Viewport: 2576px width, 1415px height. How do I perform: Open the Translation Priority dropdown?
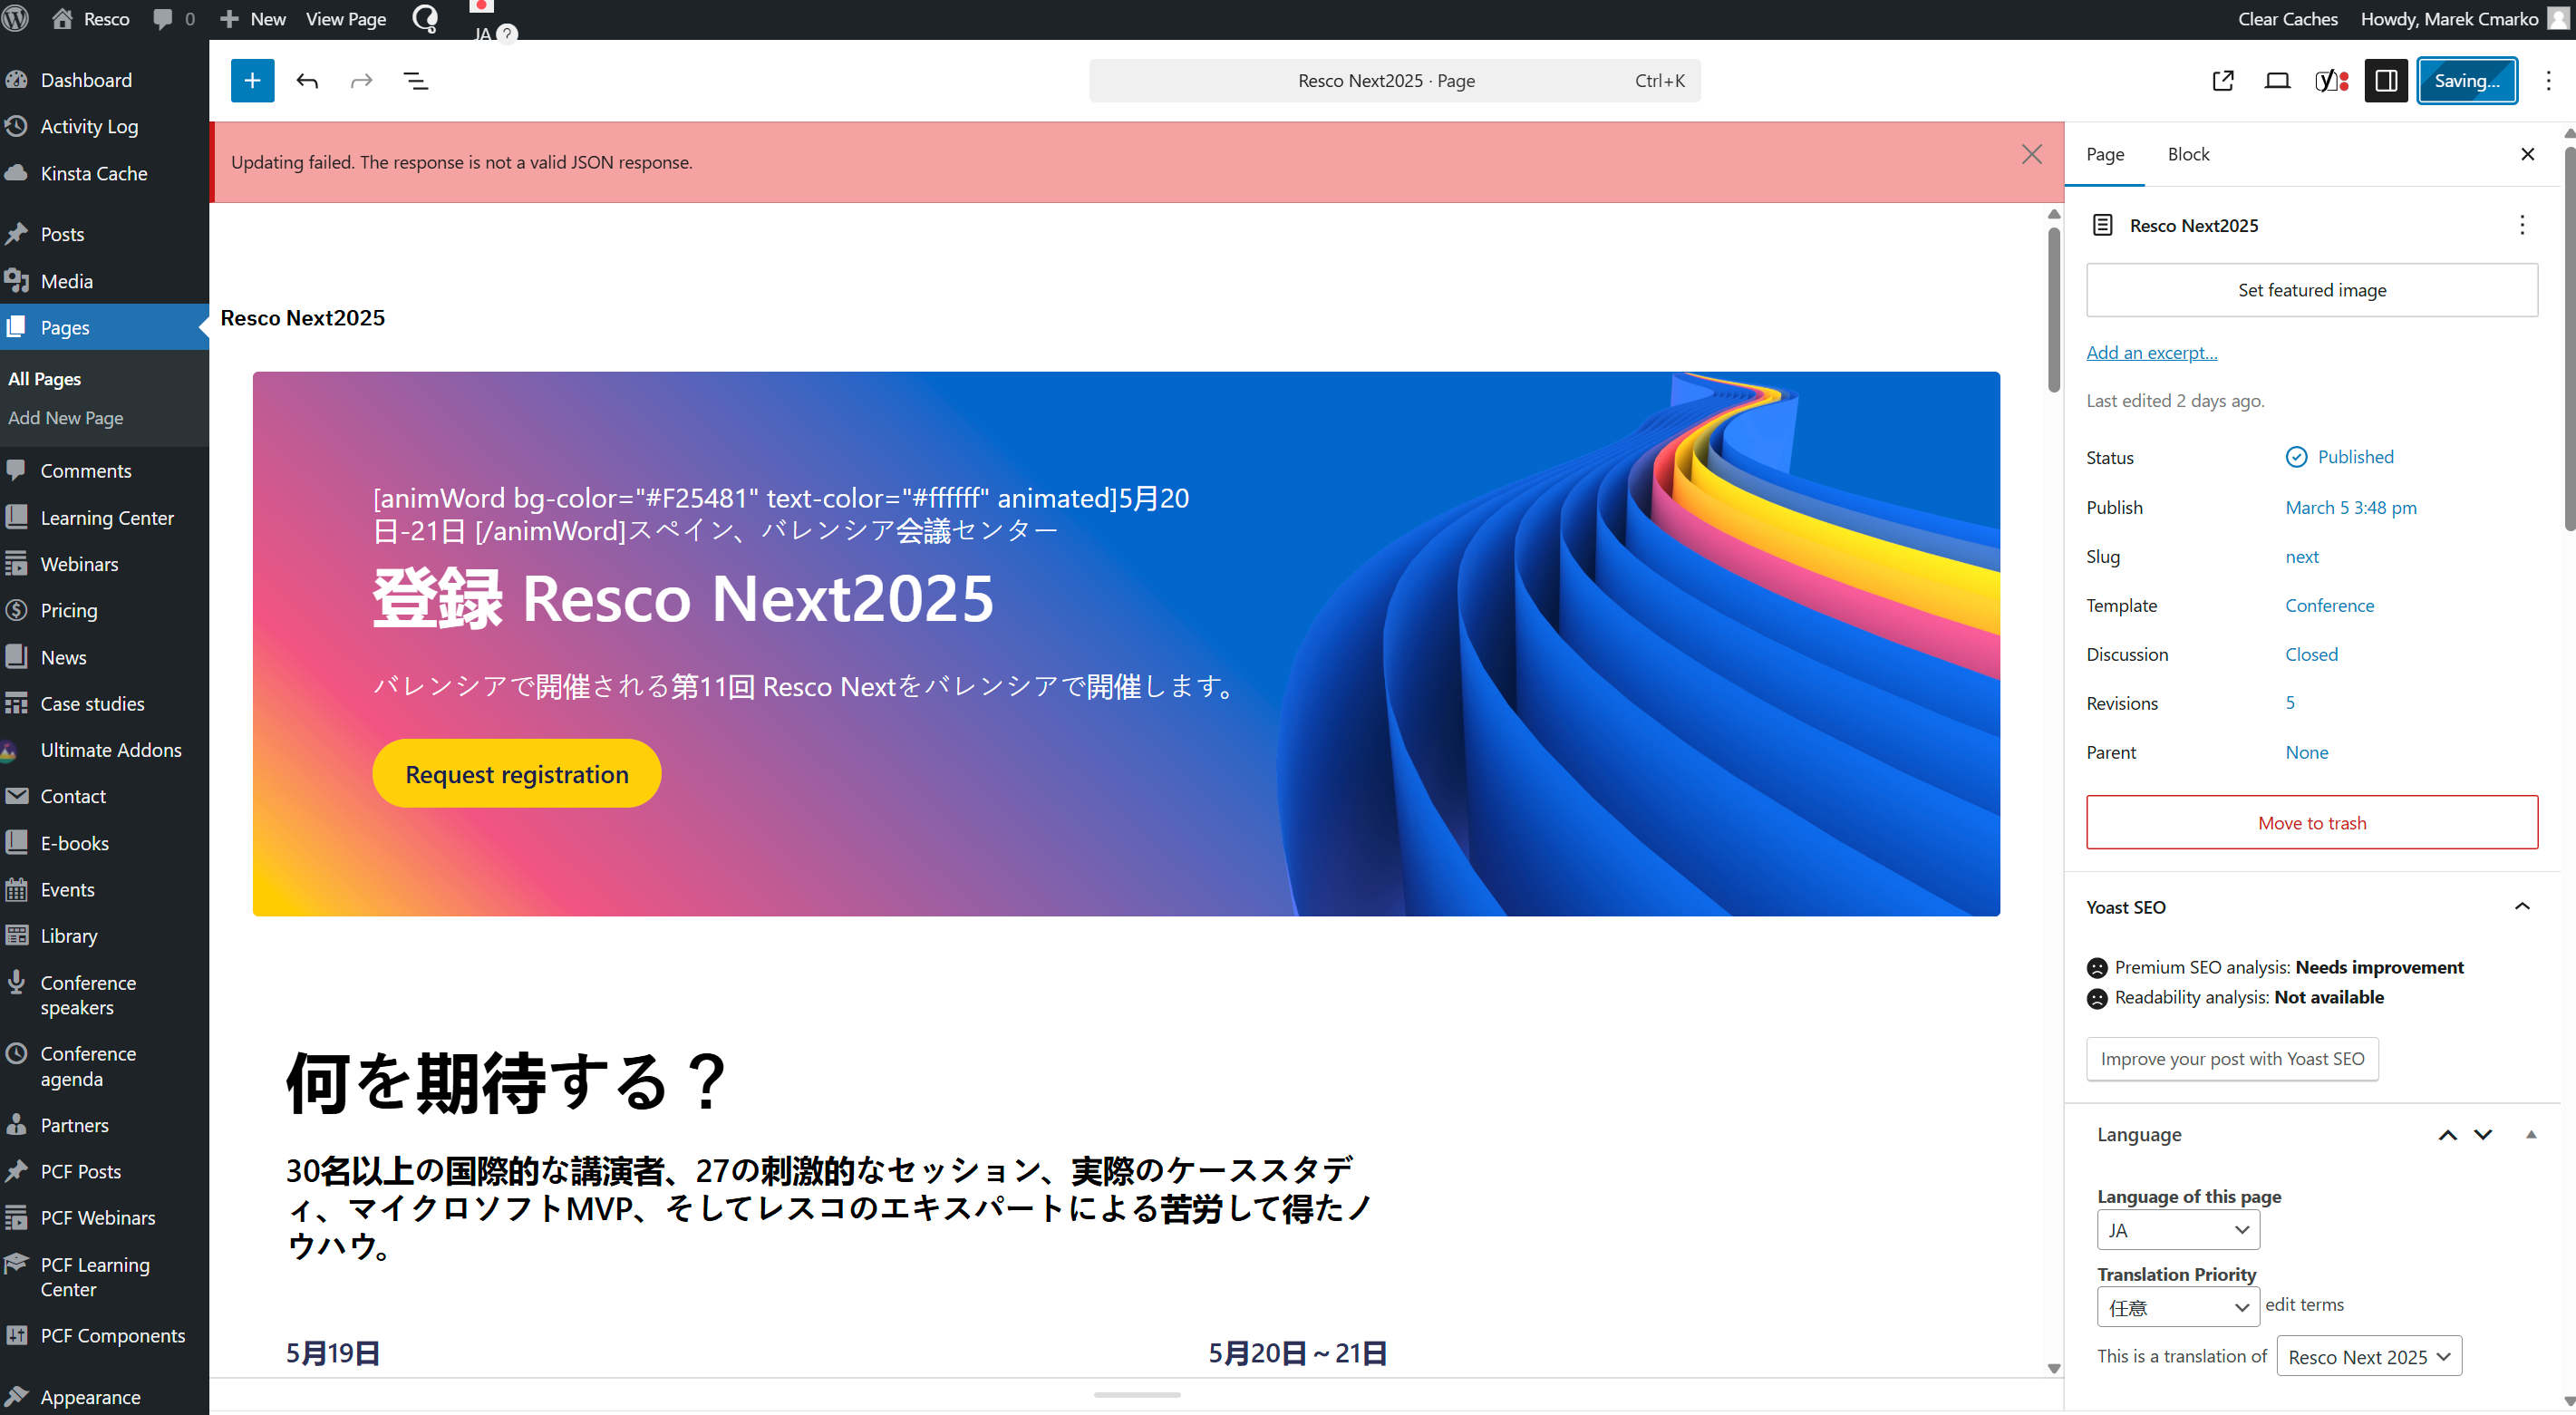2177,1307
